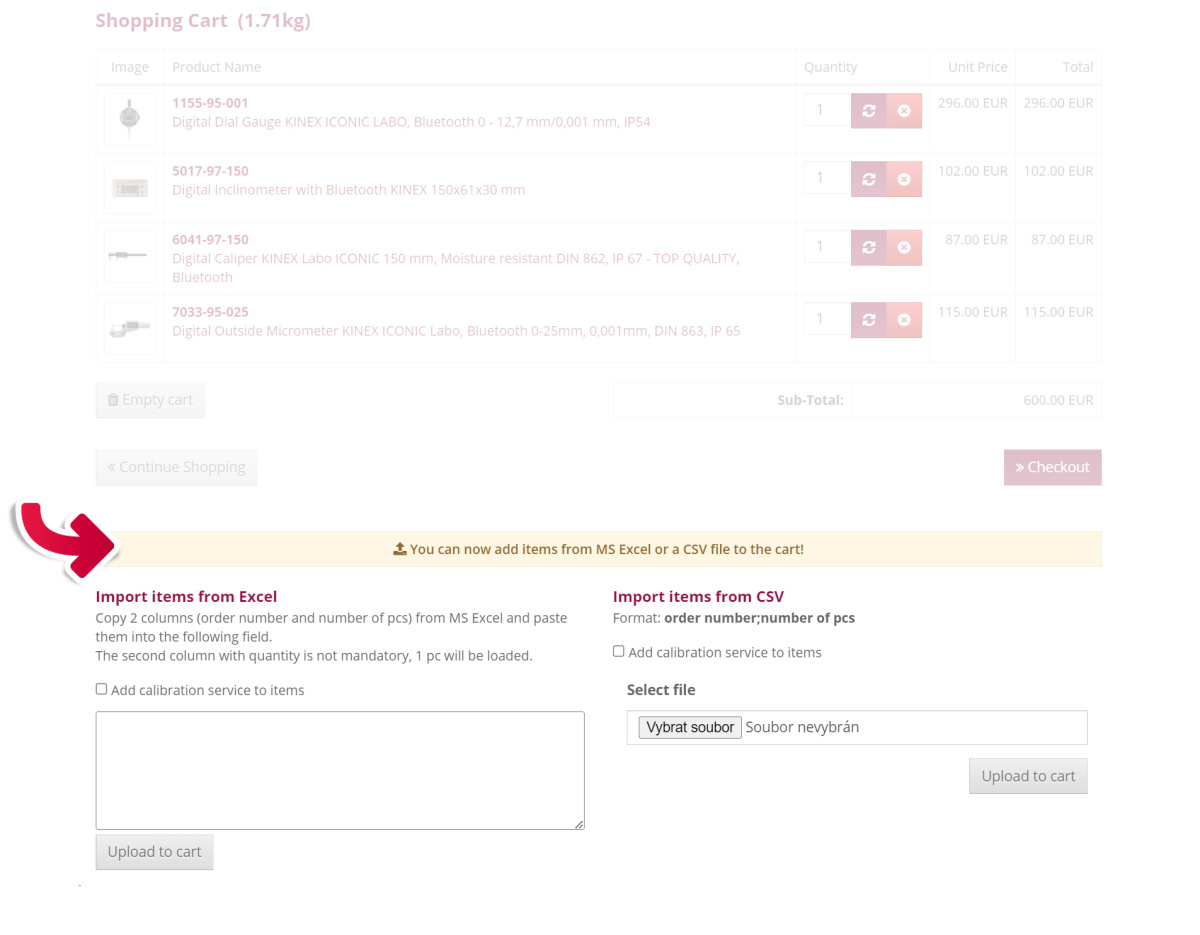Delete Digital Caliper item from cart

pyautogui.click(x=904, y=248)
